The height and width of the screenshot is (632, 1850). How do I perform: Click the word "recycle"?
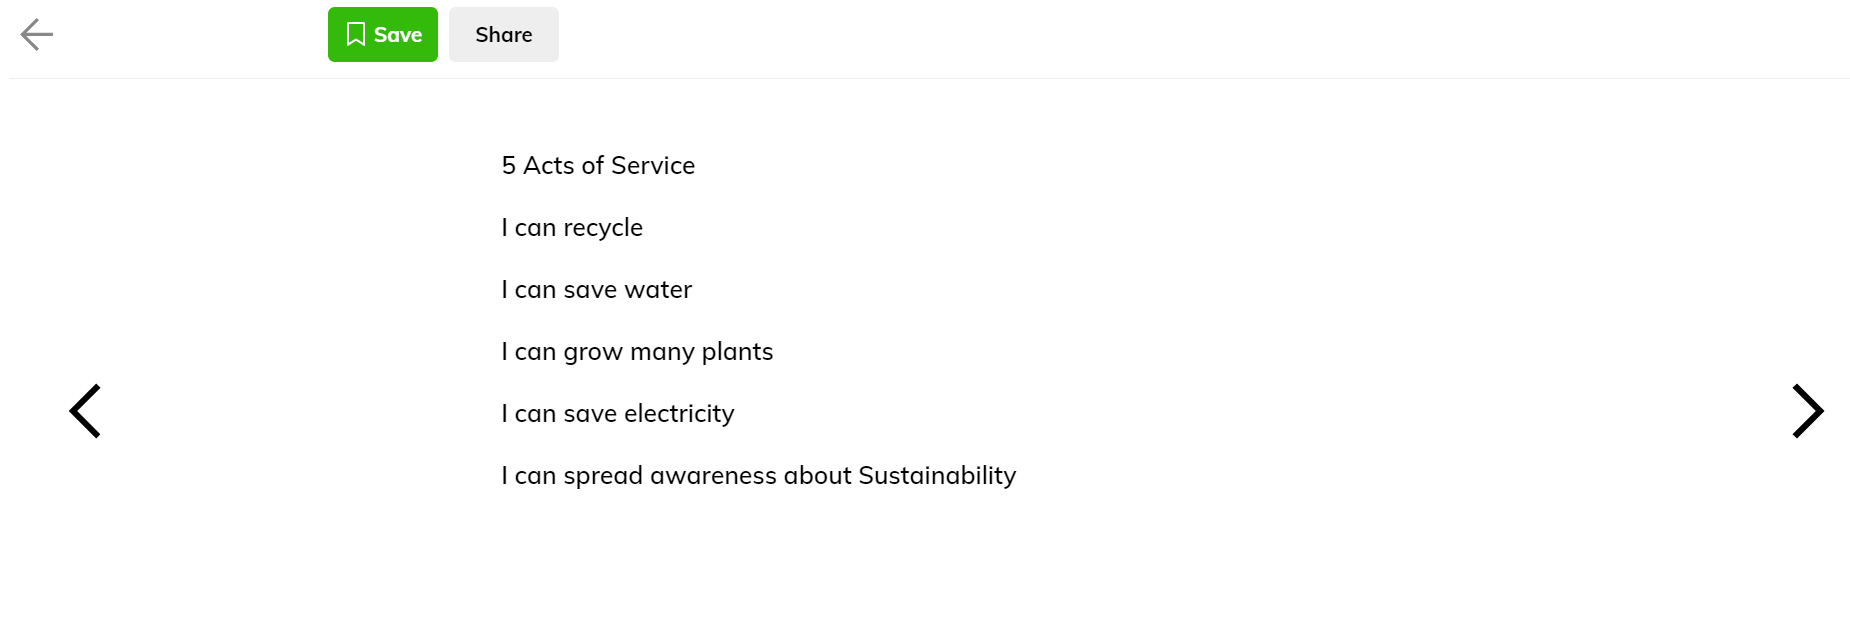pyautogui.click(x=603, y=228)
